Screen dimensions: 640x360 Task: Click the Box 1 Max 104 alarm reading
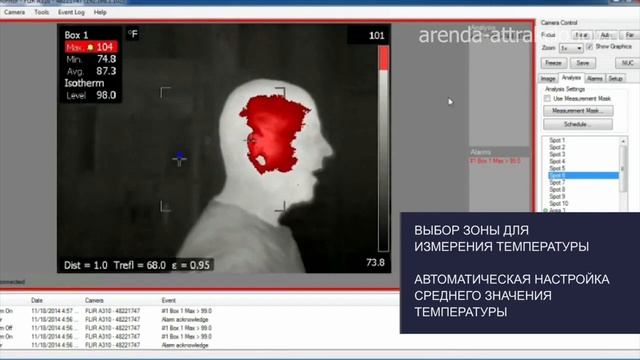[91, 47]
